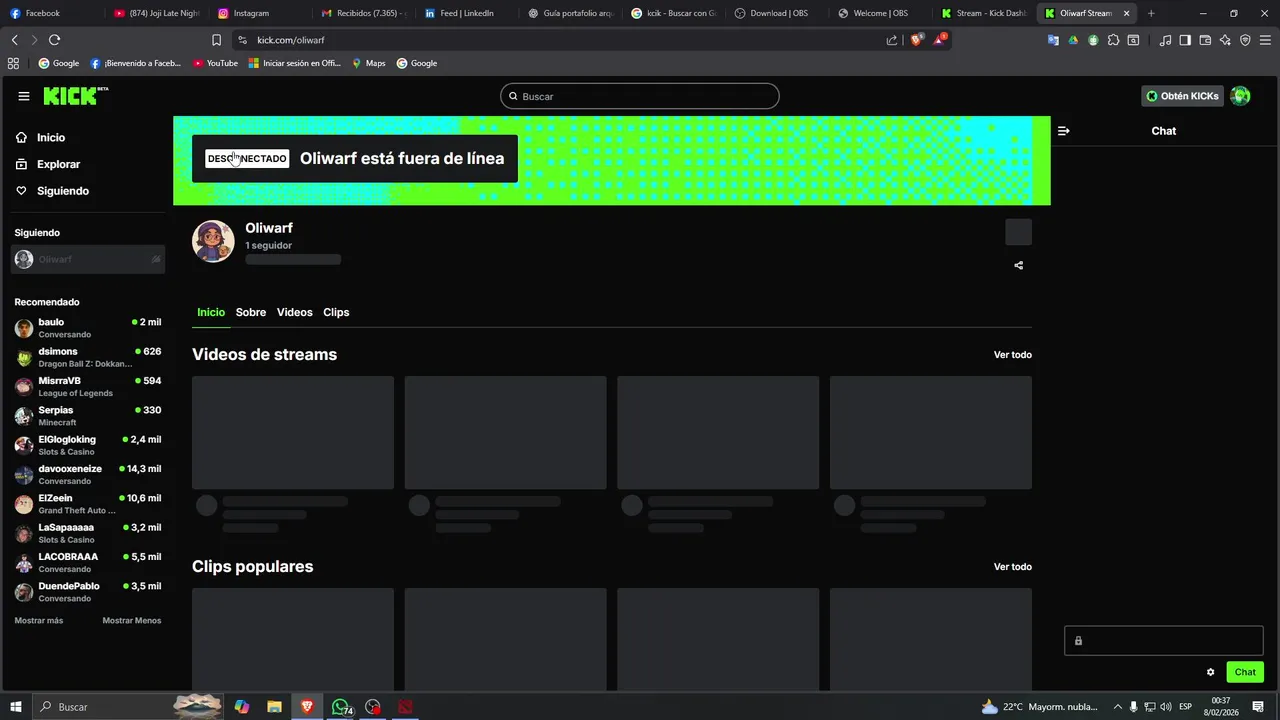Click Ver todo for Clips populares
Screen dimensions: 1280x720
point(1012,567)
